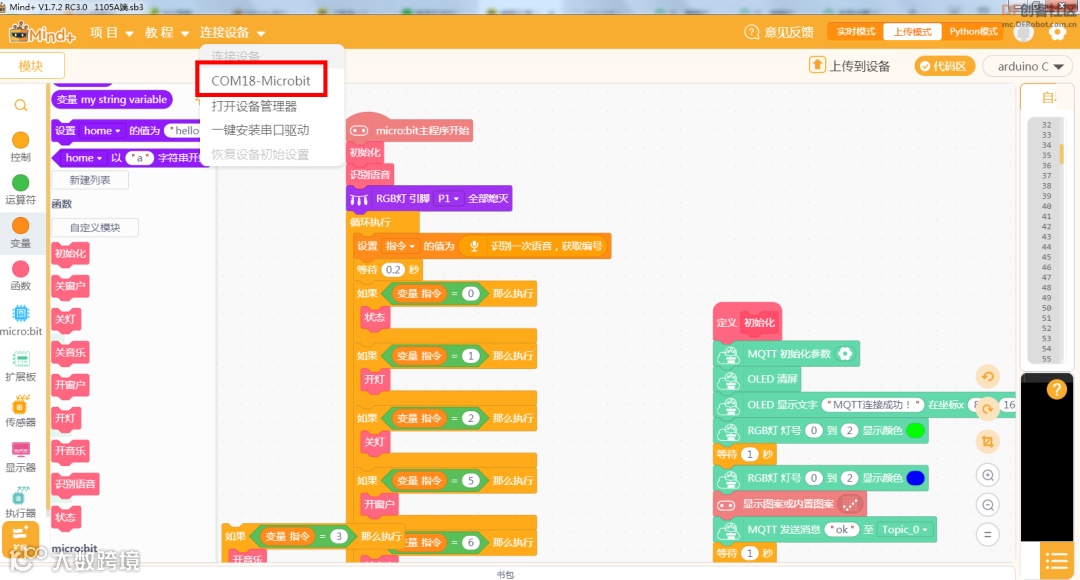Select the 初始化 function block in palette
Screen dimensions: 1080x580
point(70,253)
